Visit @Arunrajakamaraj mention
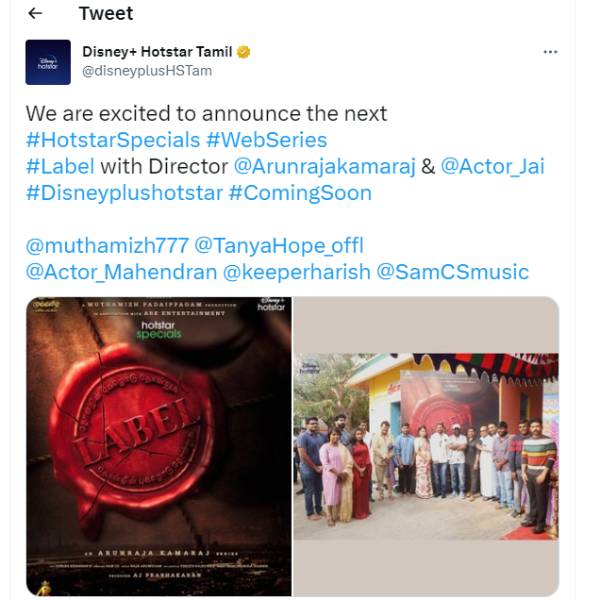The height and width of the screenshot is (600, 600). coord(324,166)
